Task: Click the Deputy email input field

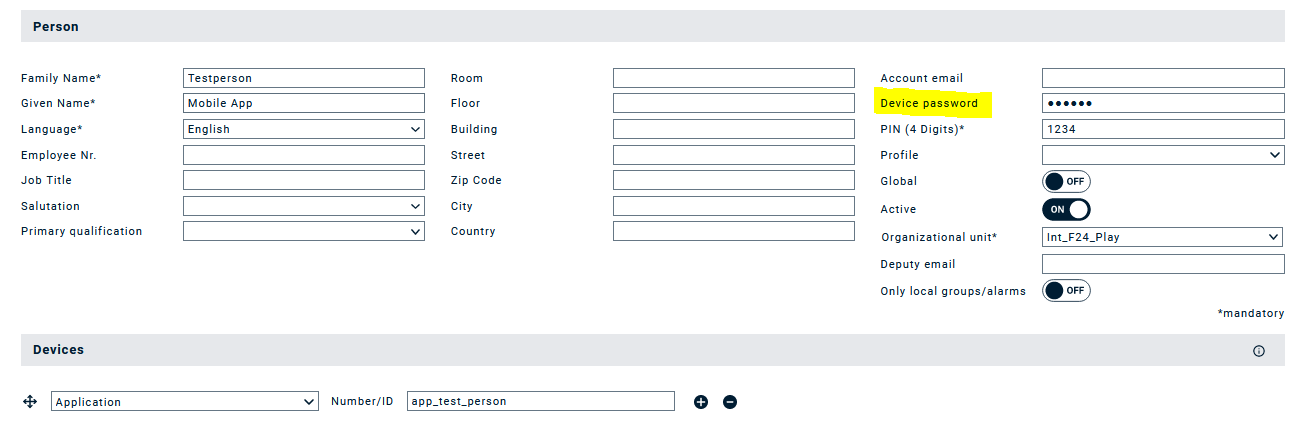Action: click(x=1163, y=264)
